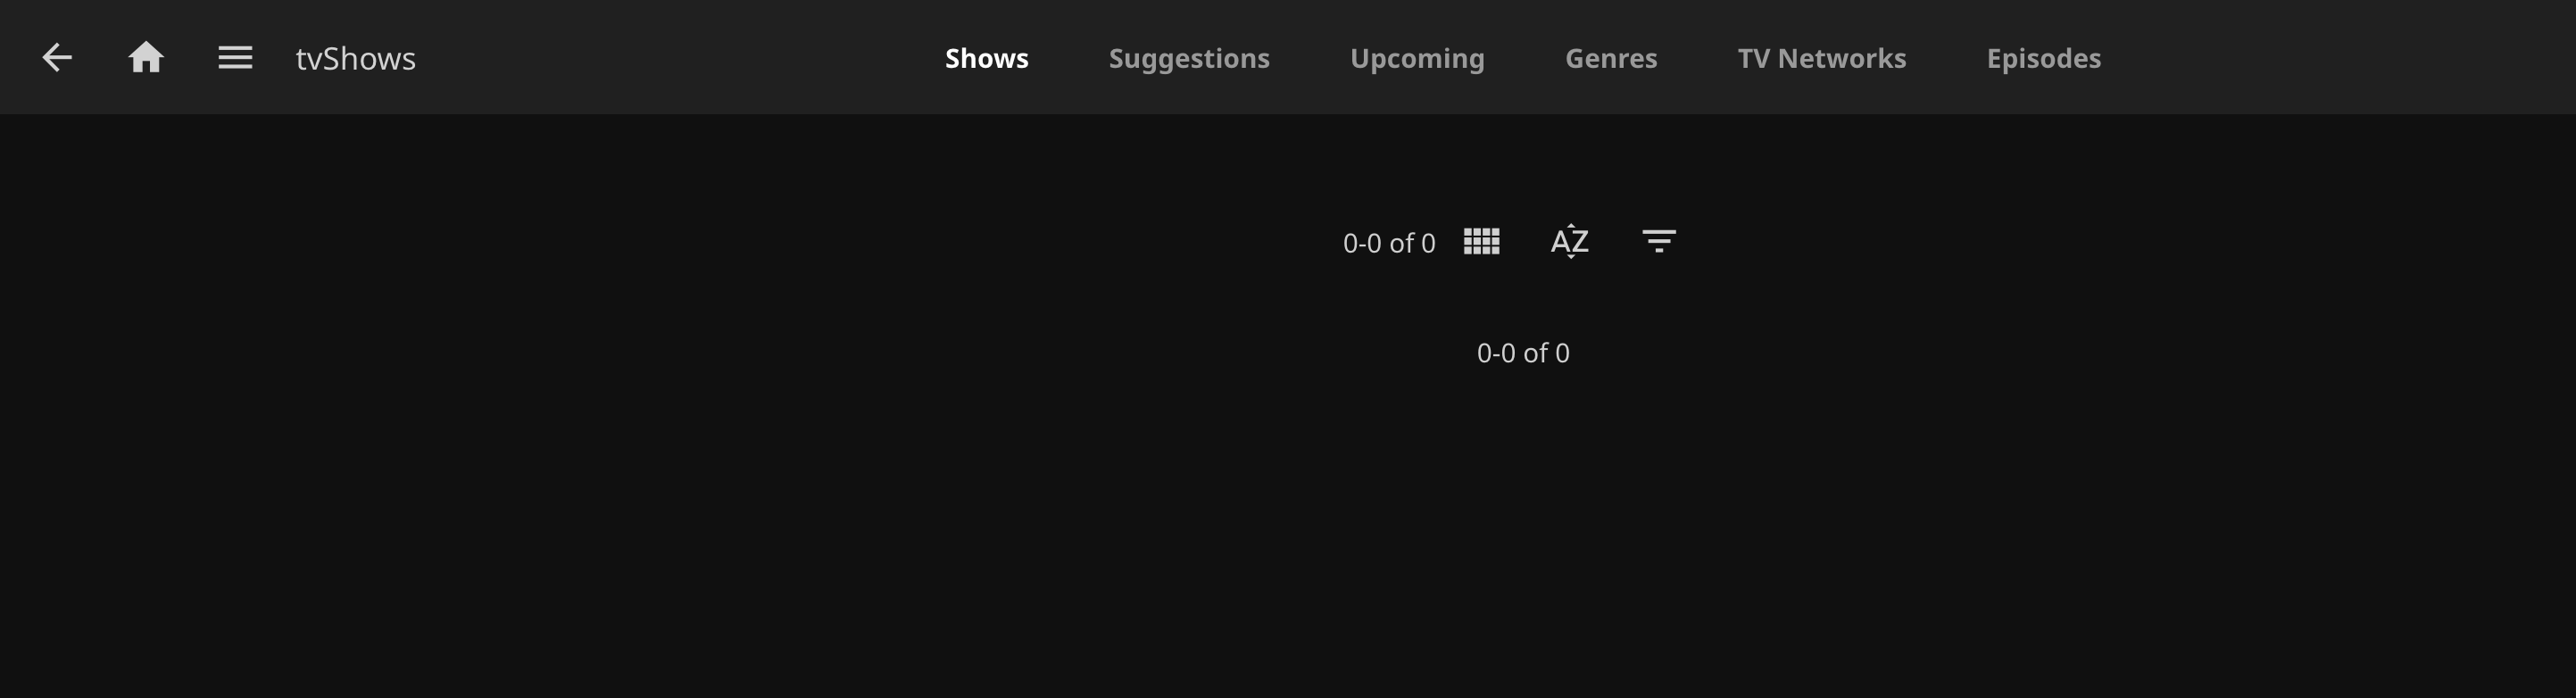2576x698 pixels.
Task: Switch to the Shows tab
Action: click(986, 58)
